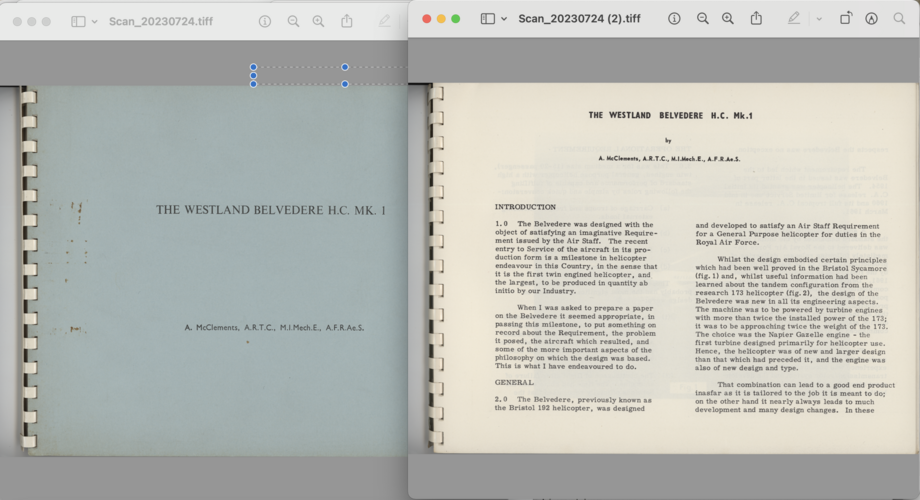Screen dimensions: 920x500
Task: Select highlight pen tool in front window
Action: coord(793,19)
